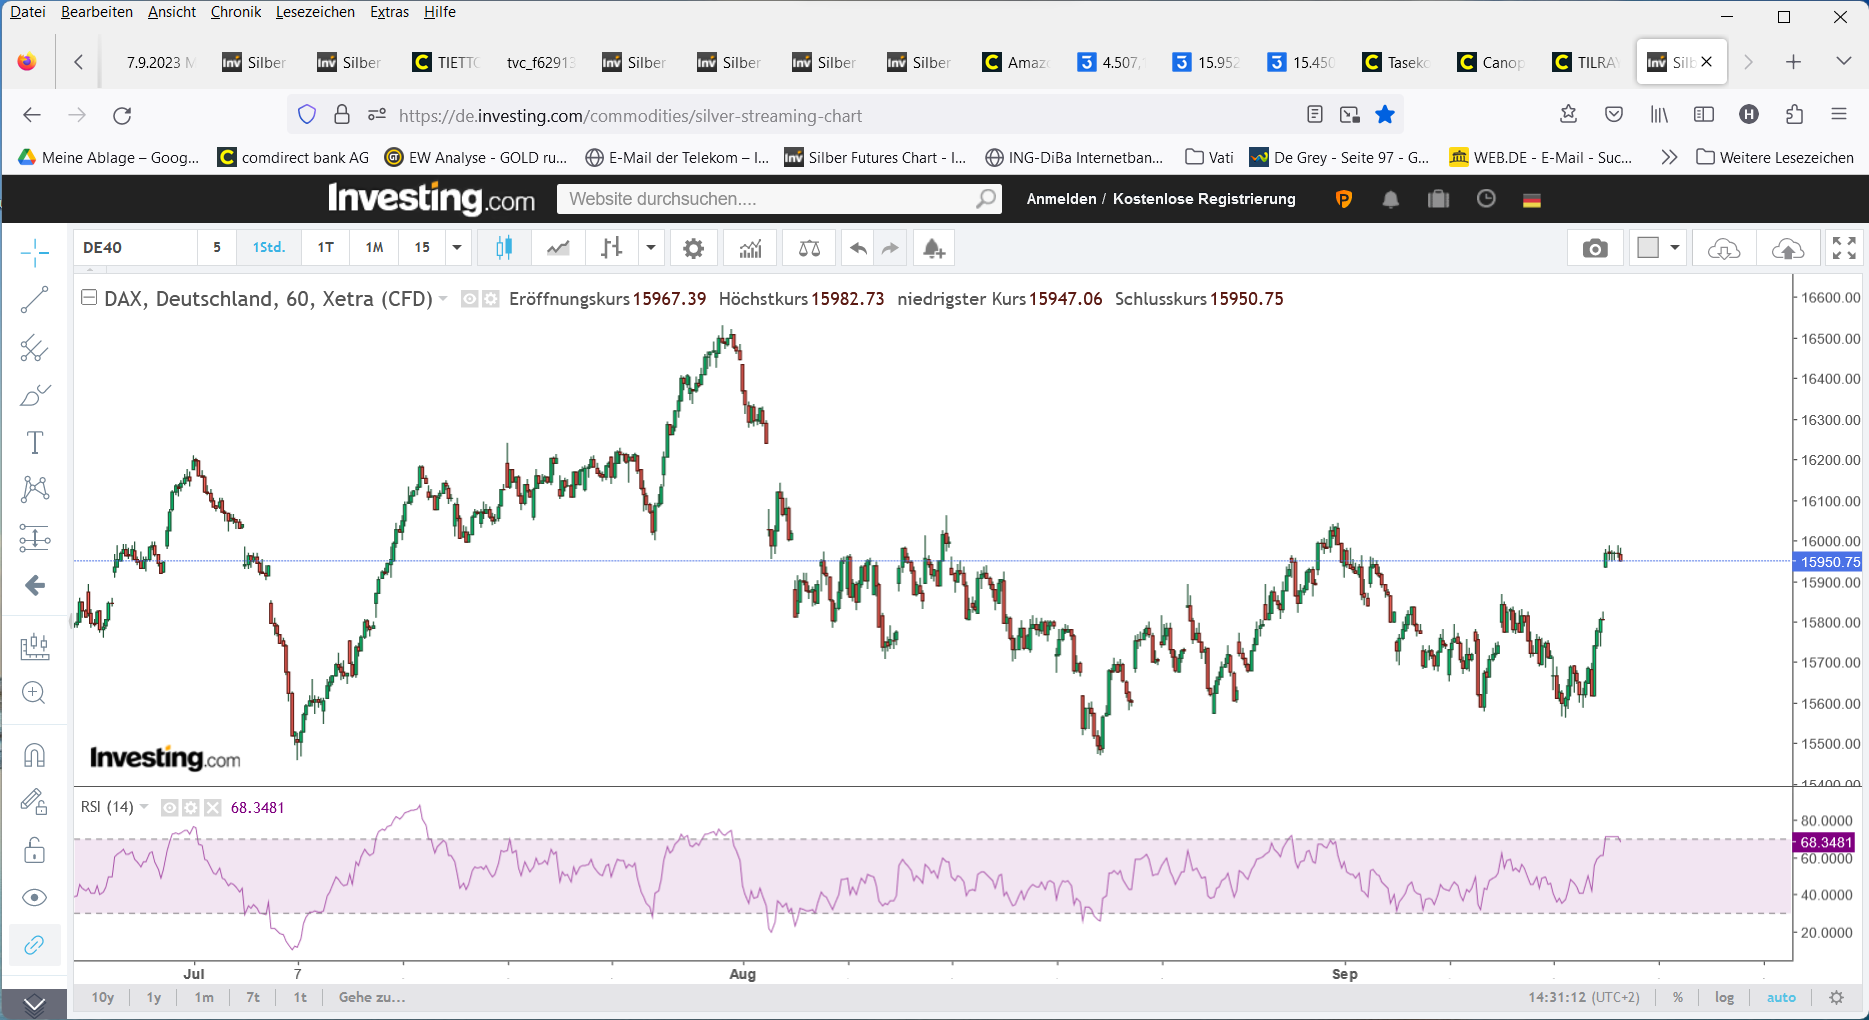Hide all drawing tools with eye icon
1869x1020 pixels.
pos(35,897)
